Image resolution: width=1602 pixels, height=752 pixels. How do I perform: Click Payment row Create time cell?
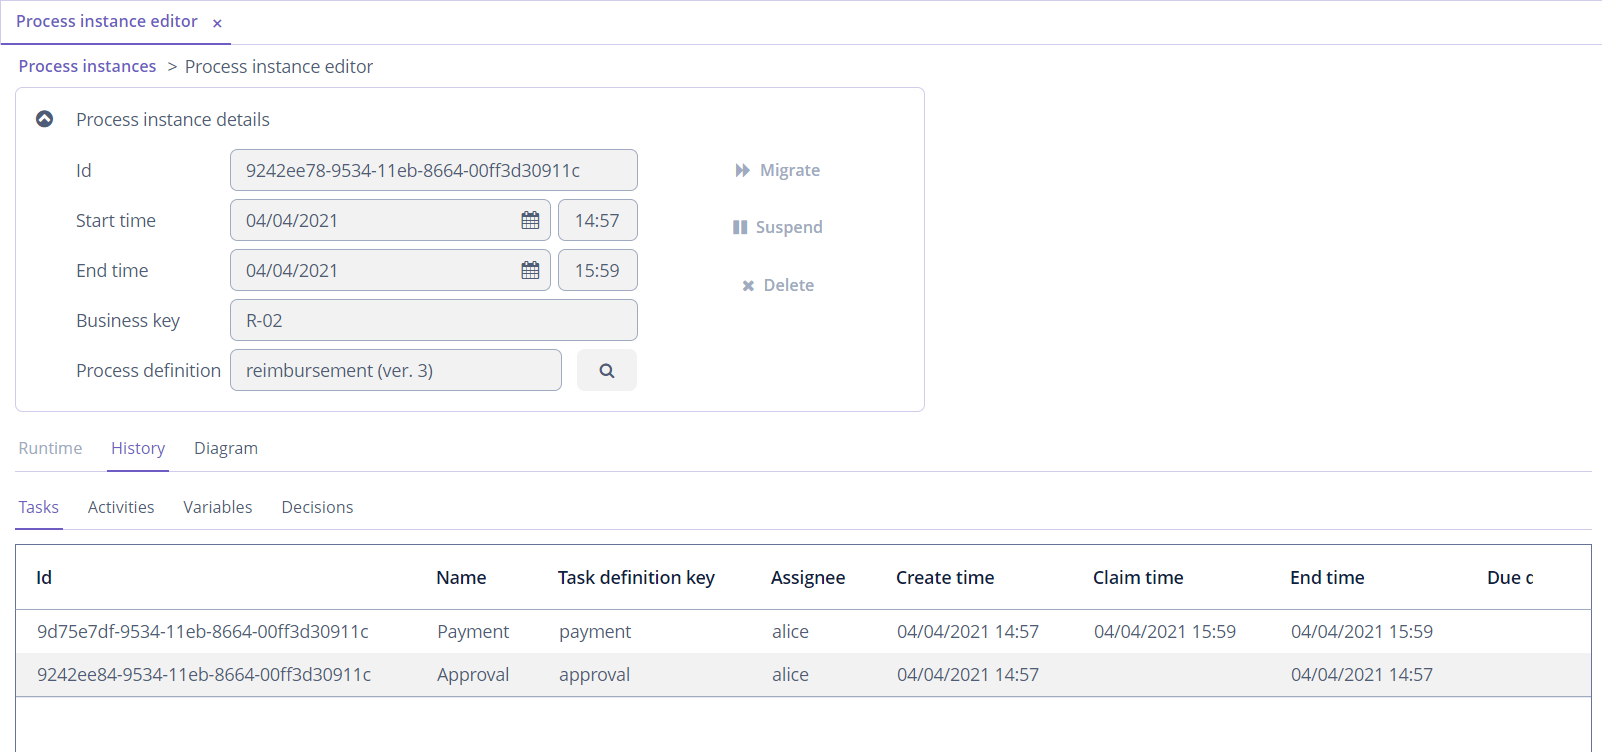pos(968,631)
